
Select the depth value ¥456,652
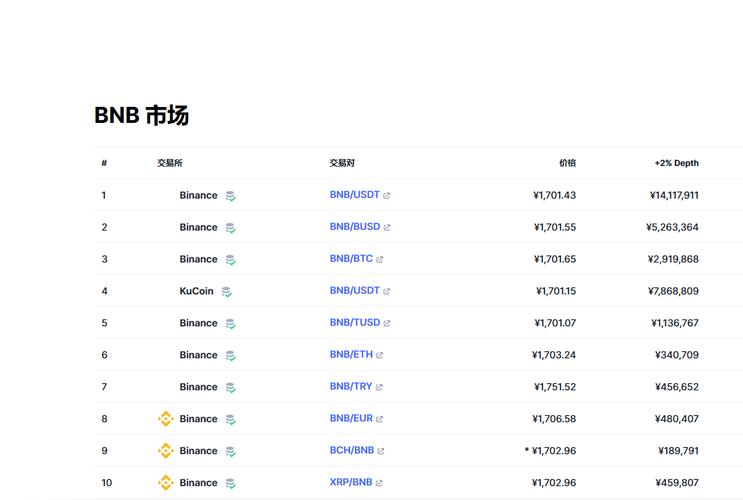point(677,387)
